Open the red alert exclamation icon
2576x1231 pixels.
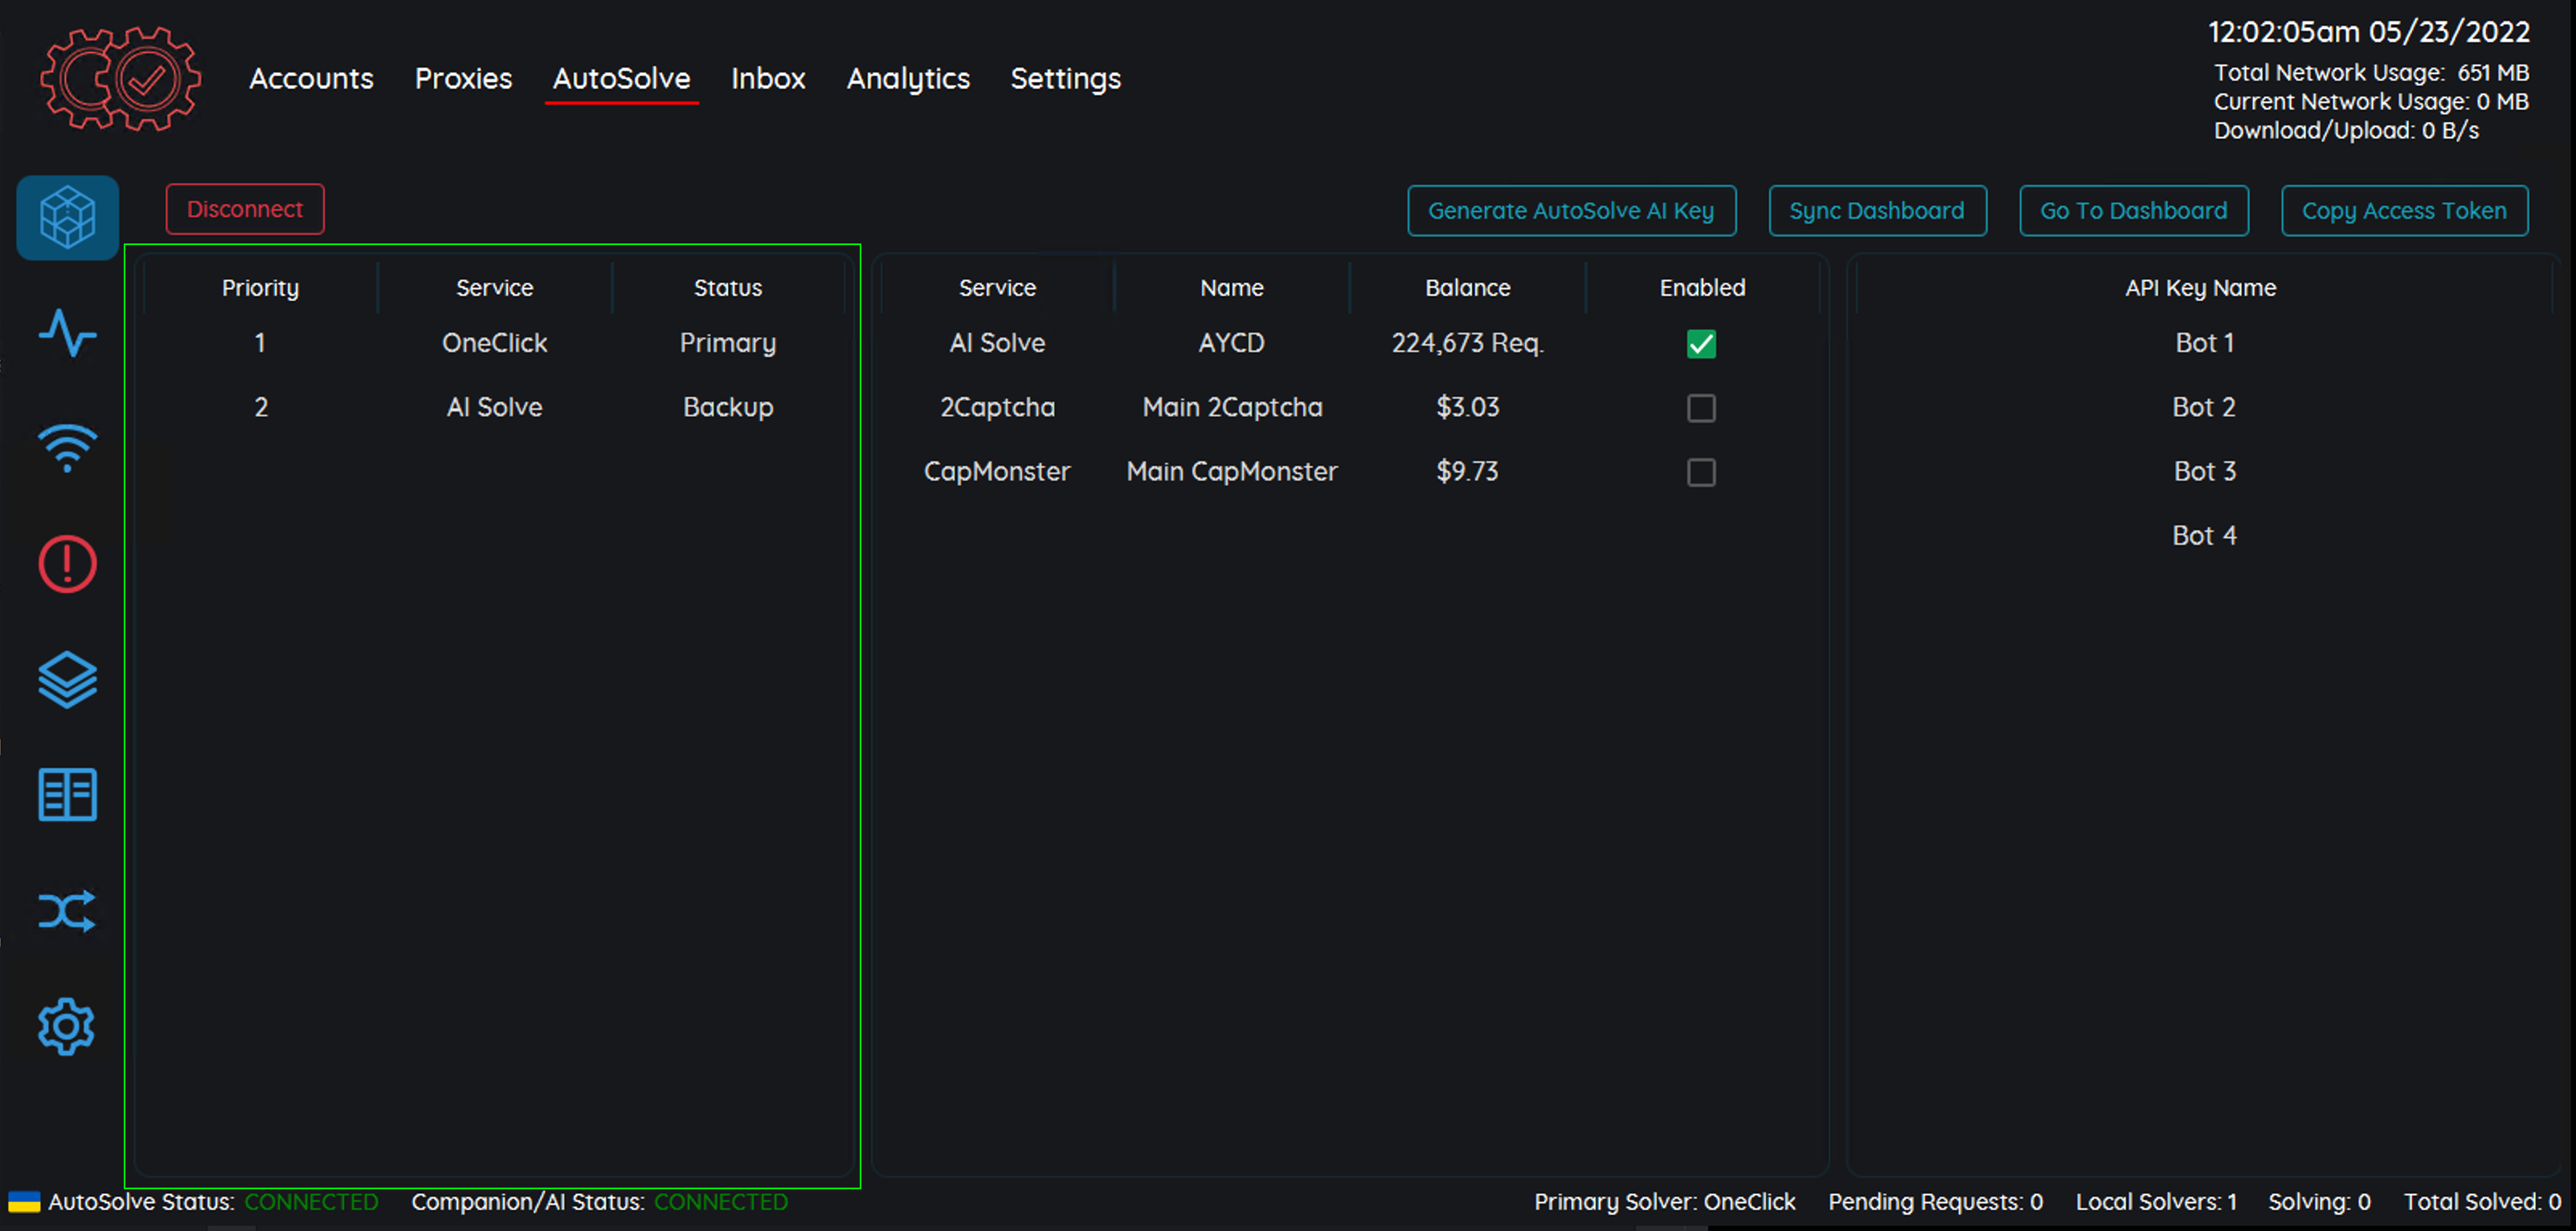[67, 564]
